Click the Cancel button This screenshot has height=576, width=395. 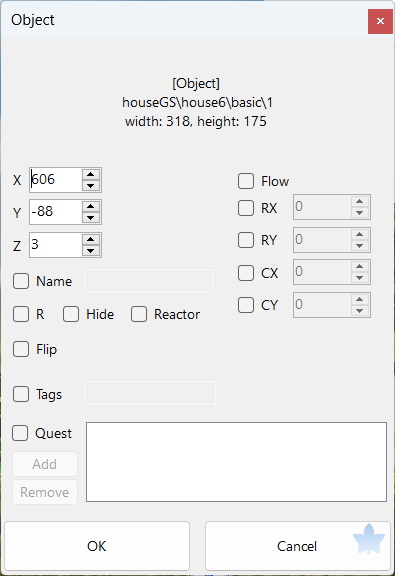297,546
